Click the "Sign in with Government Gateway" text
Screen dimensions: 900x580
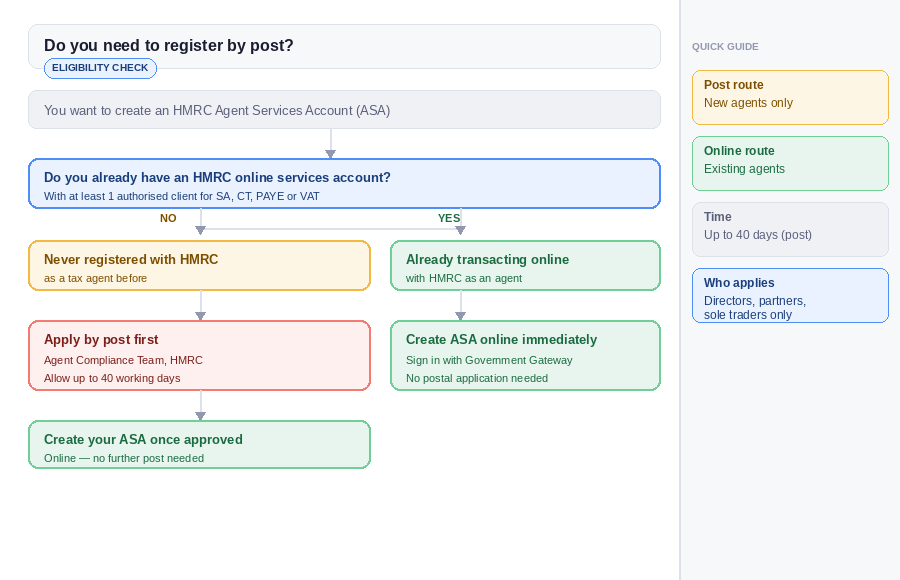pos(487,360)
